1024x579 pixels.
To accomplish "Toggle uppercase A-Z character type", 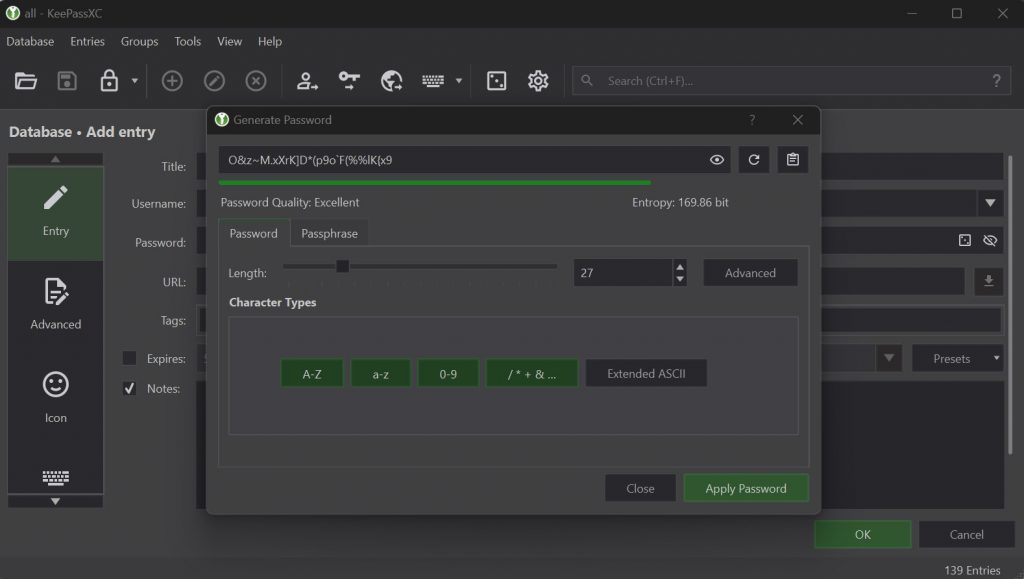I will (x=312, y=373).
